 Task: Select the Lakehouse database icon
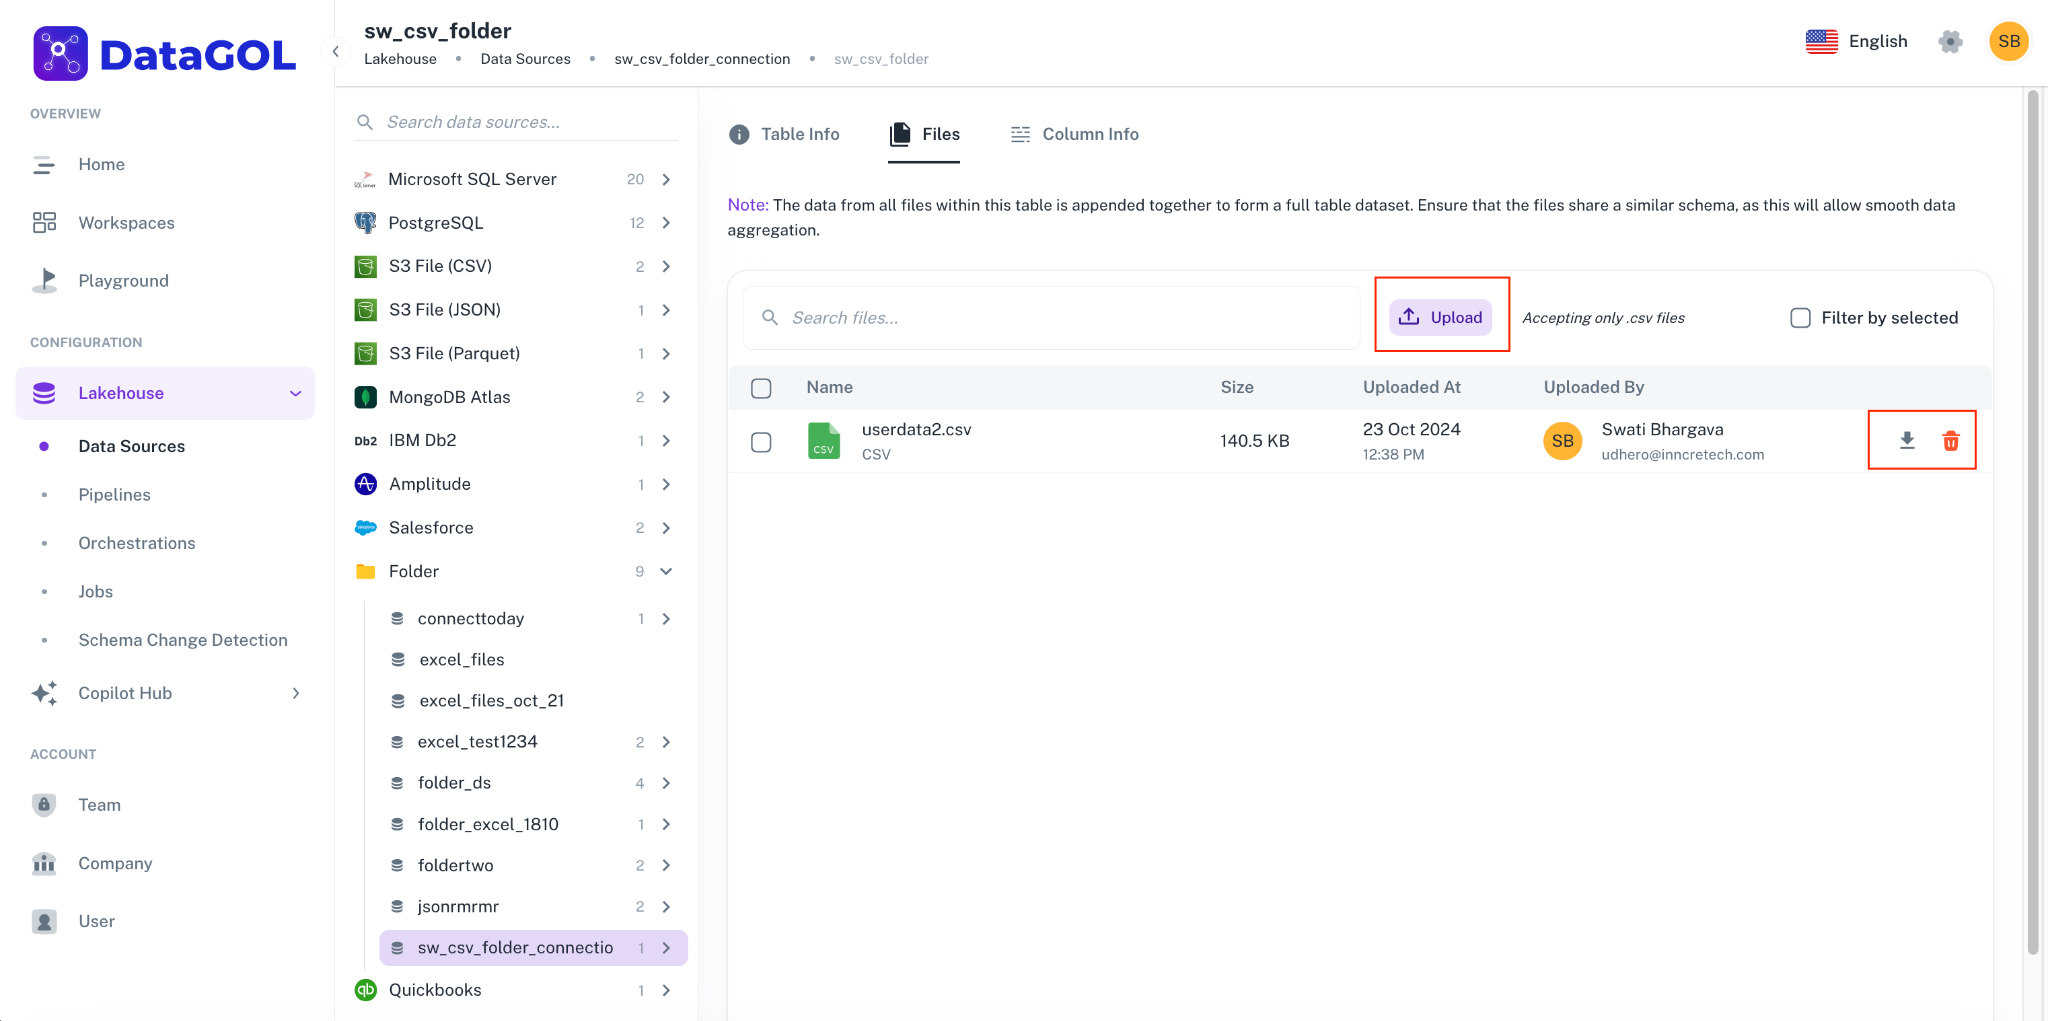click(x=44, y=393)
